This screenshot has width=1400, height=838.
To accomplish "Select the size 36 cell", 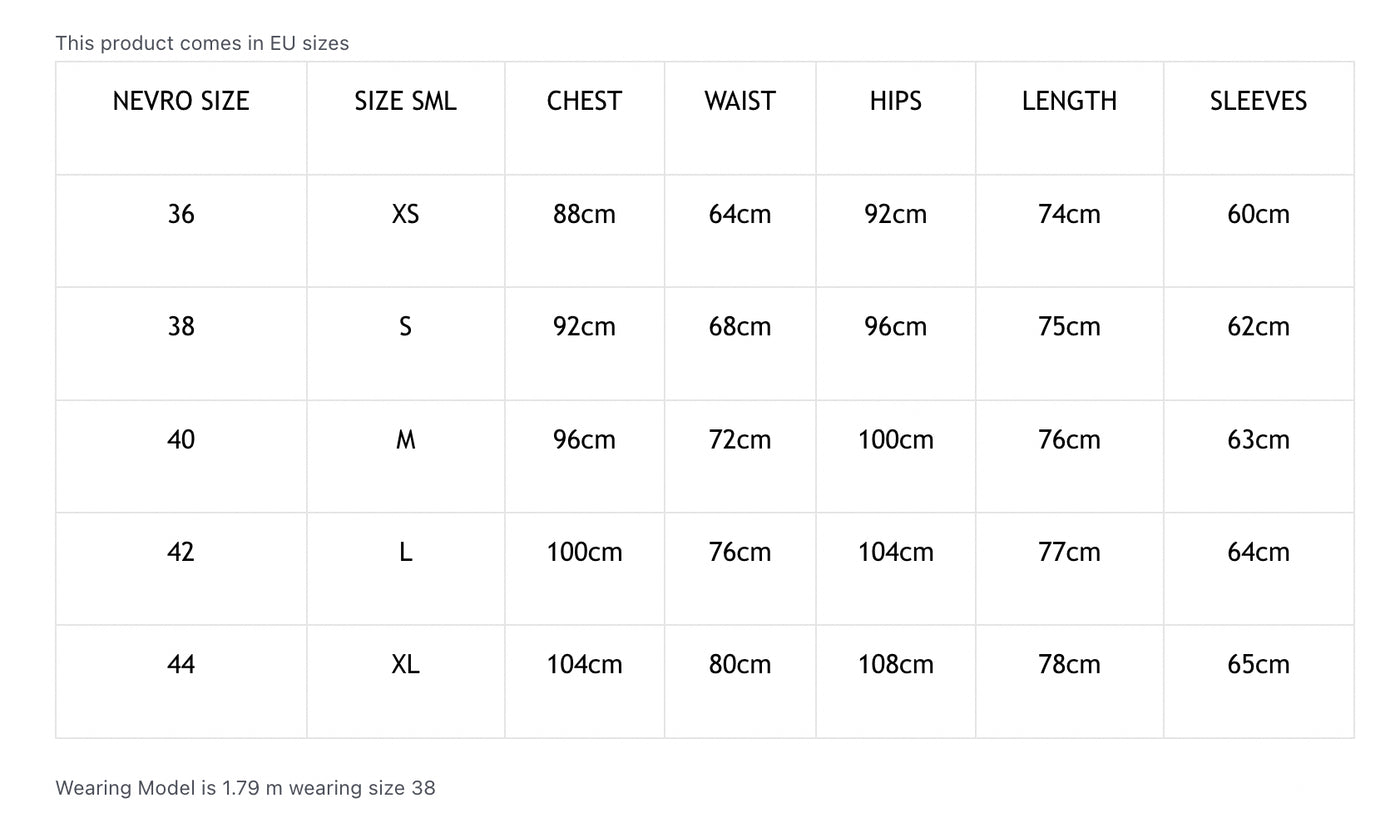I will pos(181,214).
